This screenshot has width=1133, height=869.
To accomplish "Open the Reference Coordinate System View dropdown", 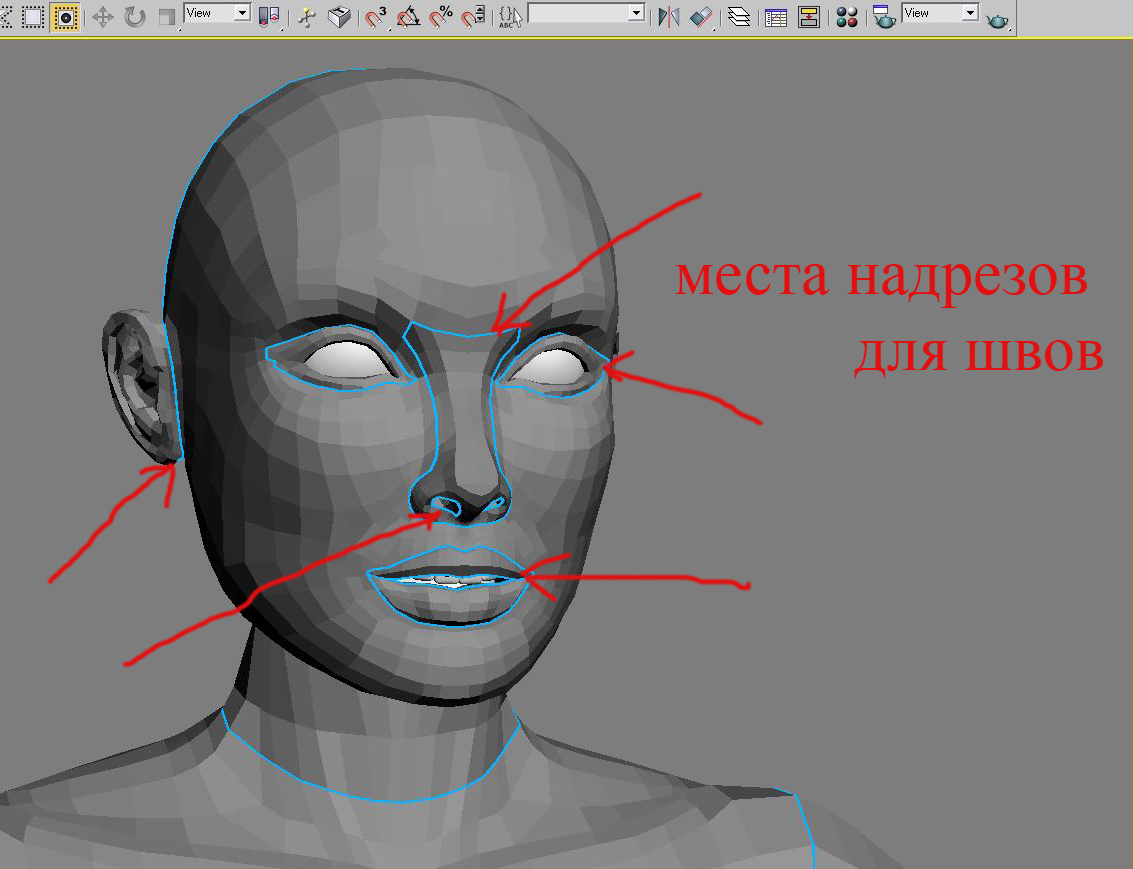I will pos(217,13).
